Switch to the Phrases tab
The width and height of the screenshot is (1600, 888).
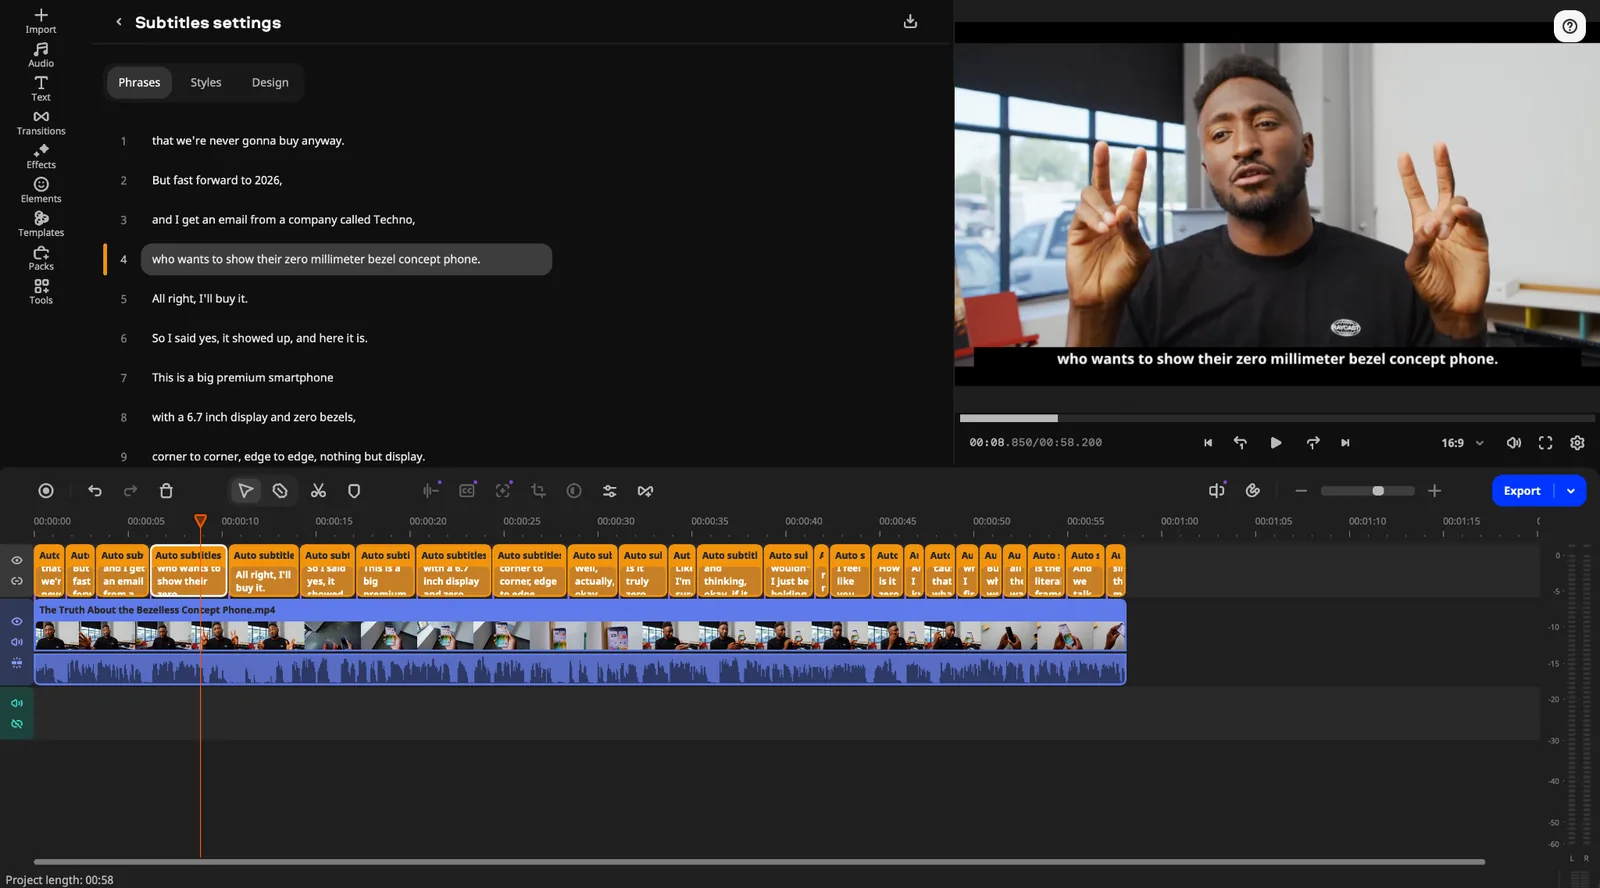(139, 82)
